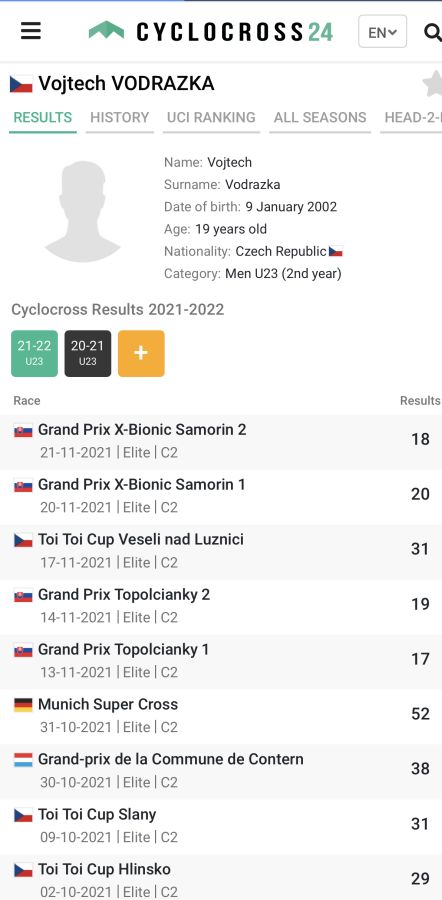The height and width of the screenshot is (900, 442).
Task: Expand more seasons with plus button
Action: [x=141, y=354]
